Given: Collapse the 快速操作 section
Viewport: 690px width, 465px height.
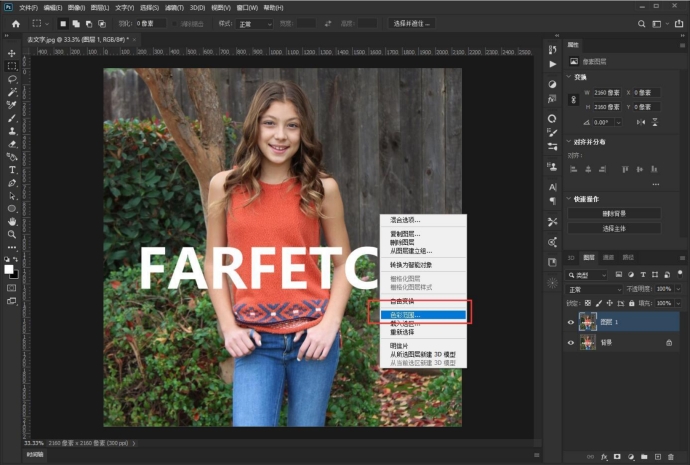Looking at the screenshot, I should pyautogui.click(x=569, y=199).
